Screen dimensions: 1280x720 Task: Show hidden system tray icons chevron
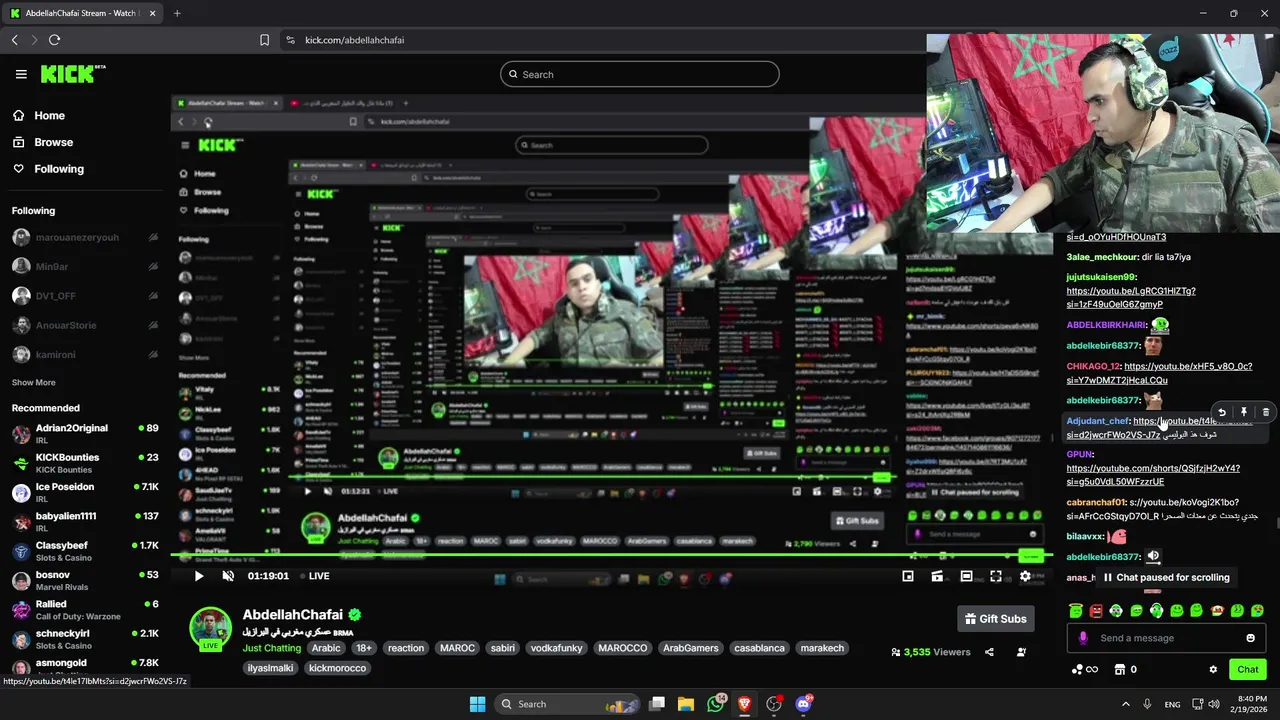(1125, 704)
